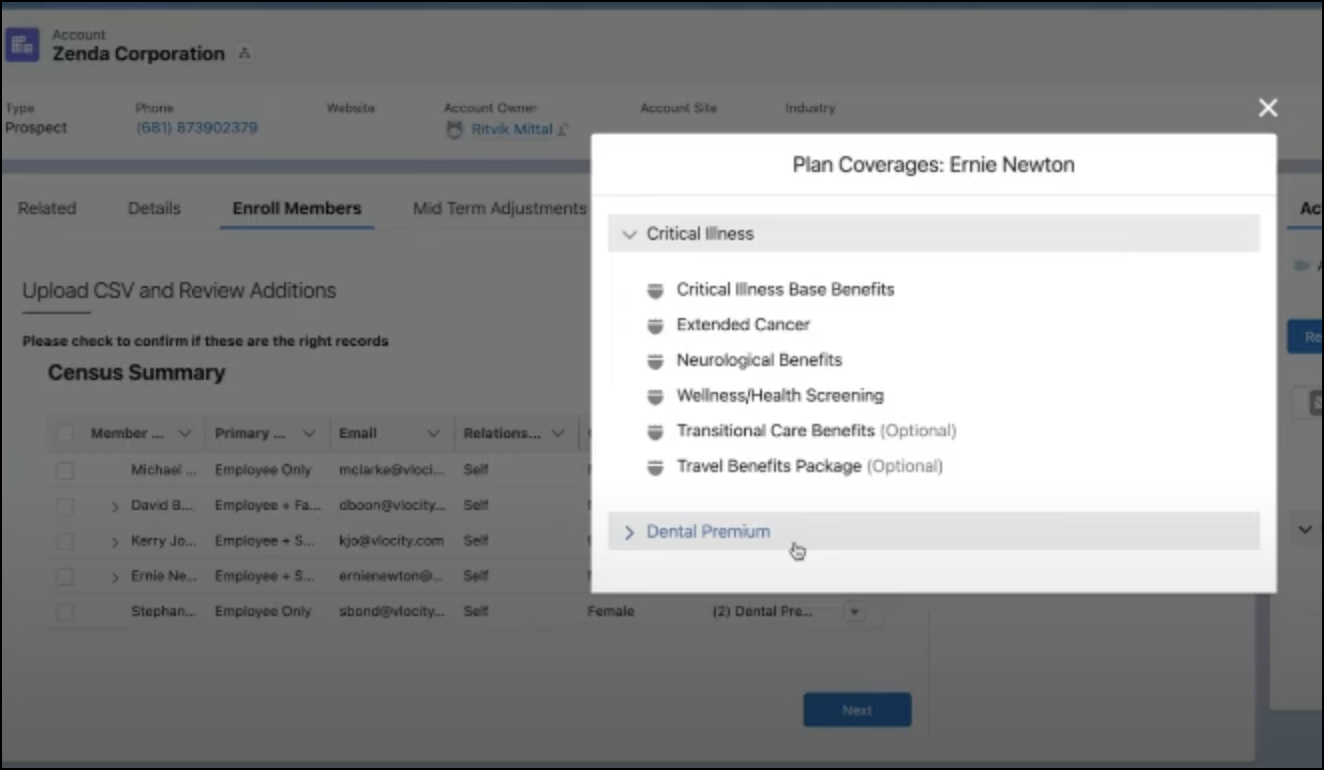The width and height of the screenshot is (1324, 770).
Task: Click the Zenda Corporation account icon
Action: click(22, 47)
